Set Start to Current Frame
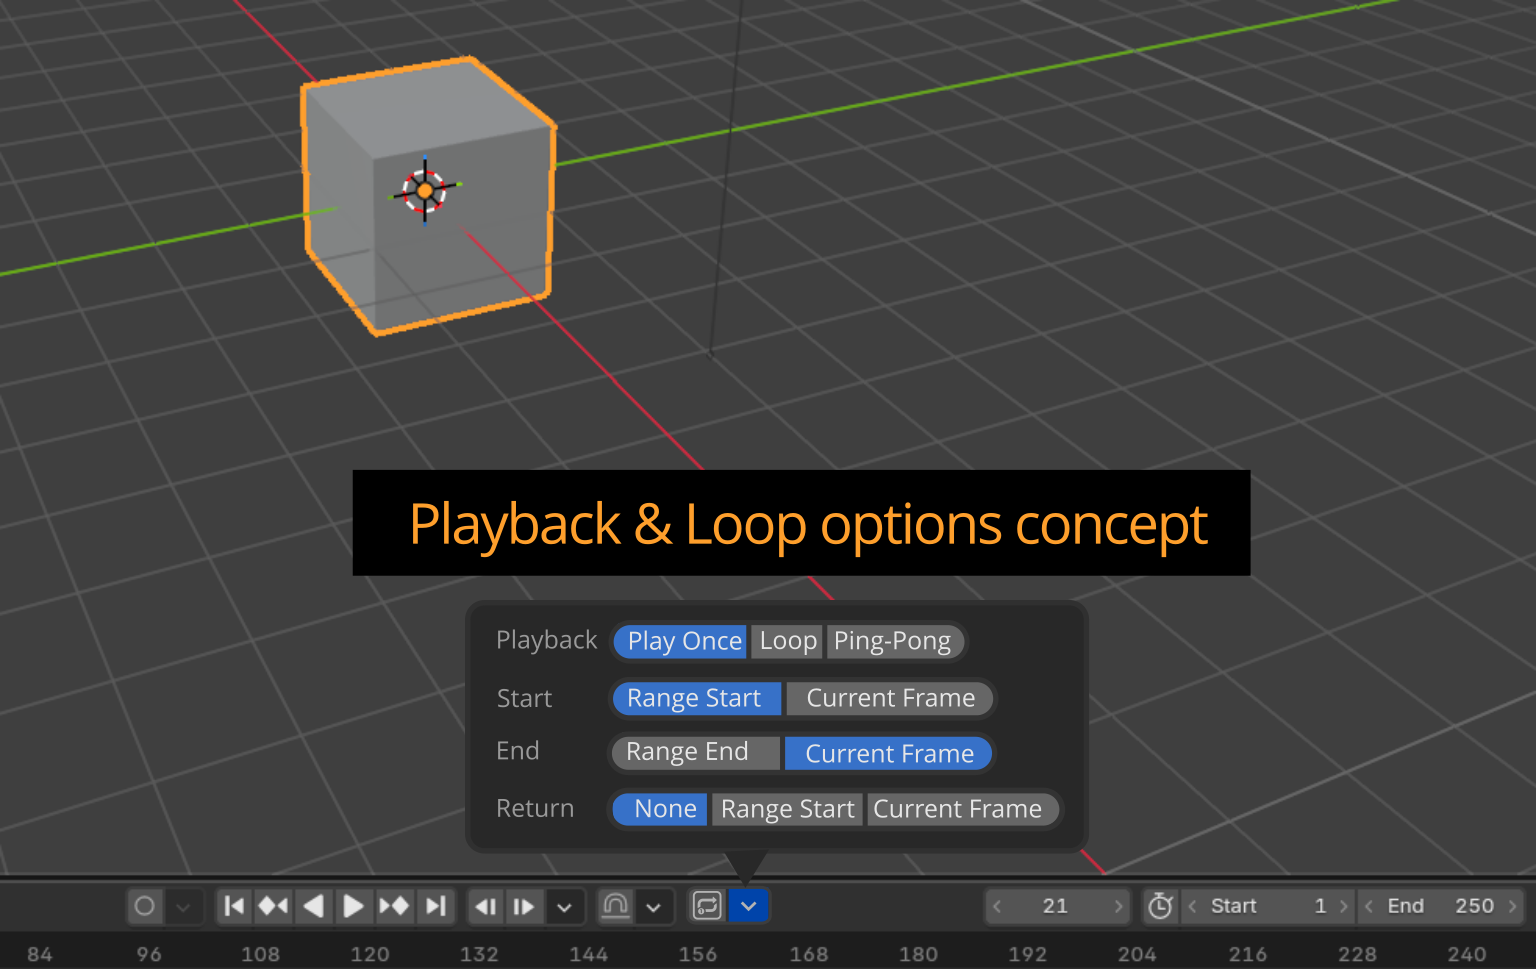1536x969 pixels. 890,698
